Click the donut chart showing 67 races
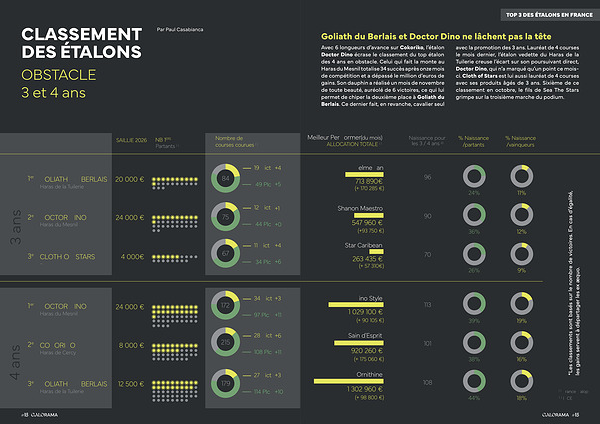The width and height of the screenshot is (600, 424). pyautogui.click(x=226, y=253)
